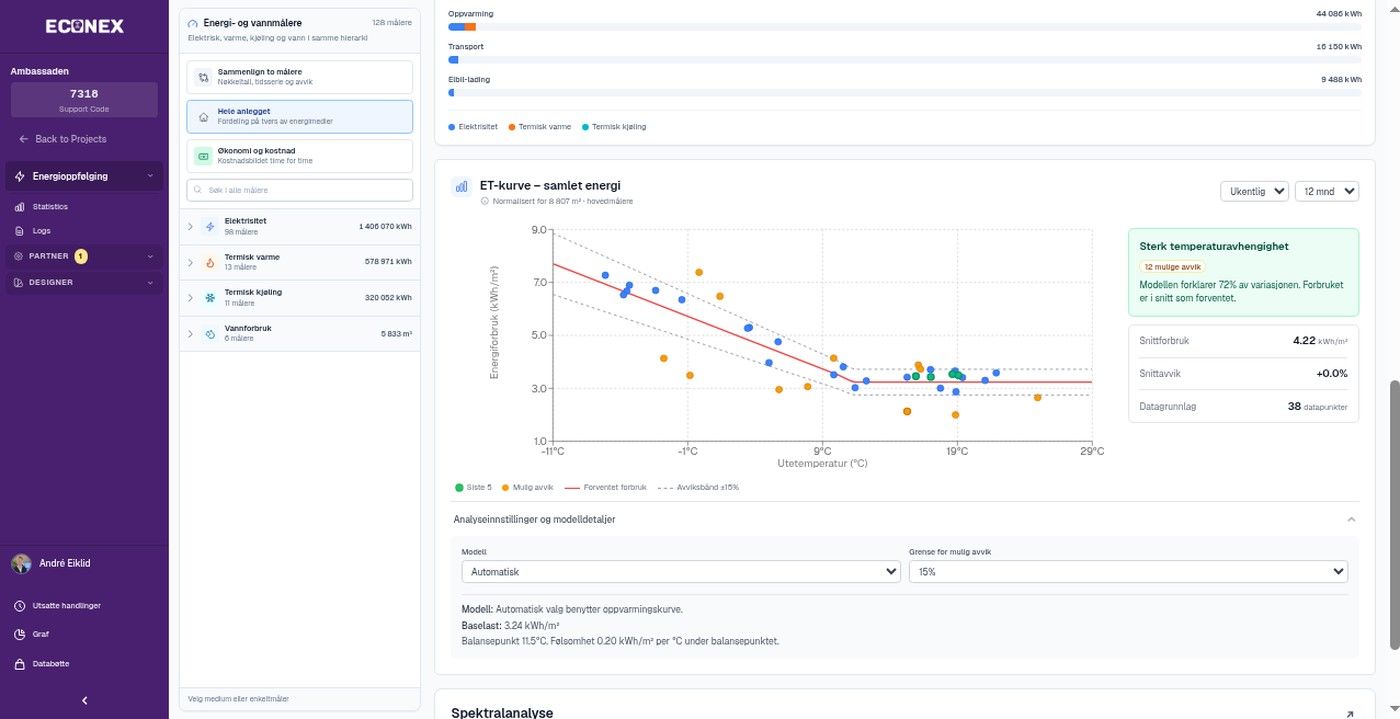Click the Sammenlign to målere compare icon
The width and height of the screenshot is (1400, 719).
[x=203, y=77]
